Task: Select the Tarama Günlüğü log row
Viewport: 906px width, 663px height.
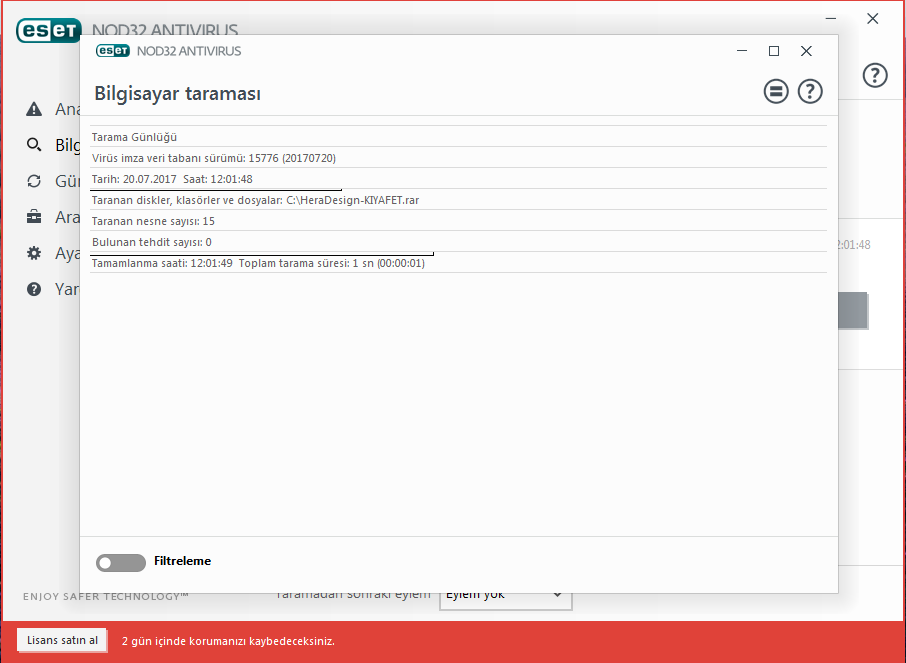Action: [458, 137]
